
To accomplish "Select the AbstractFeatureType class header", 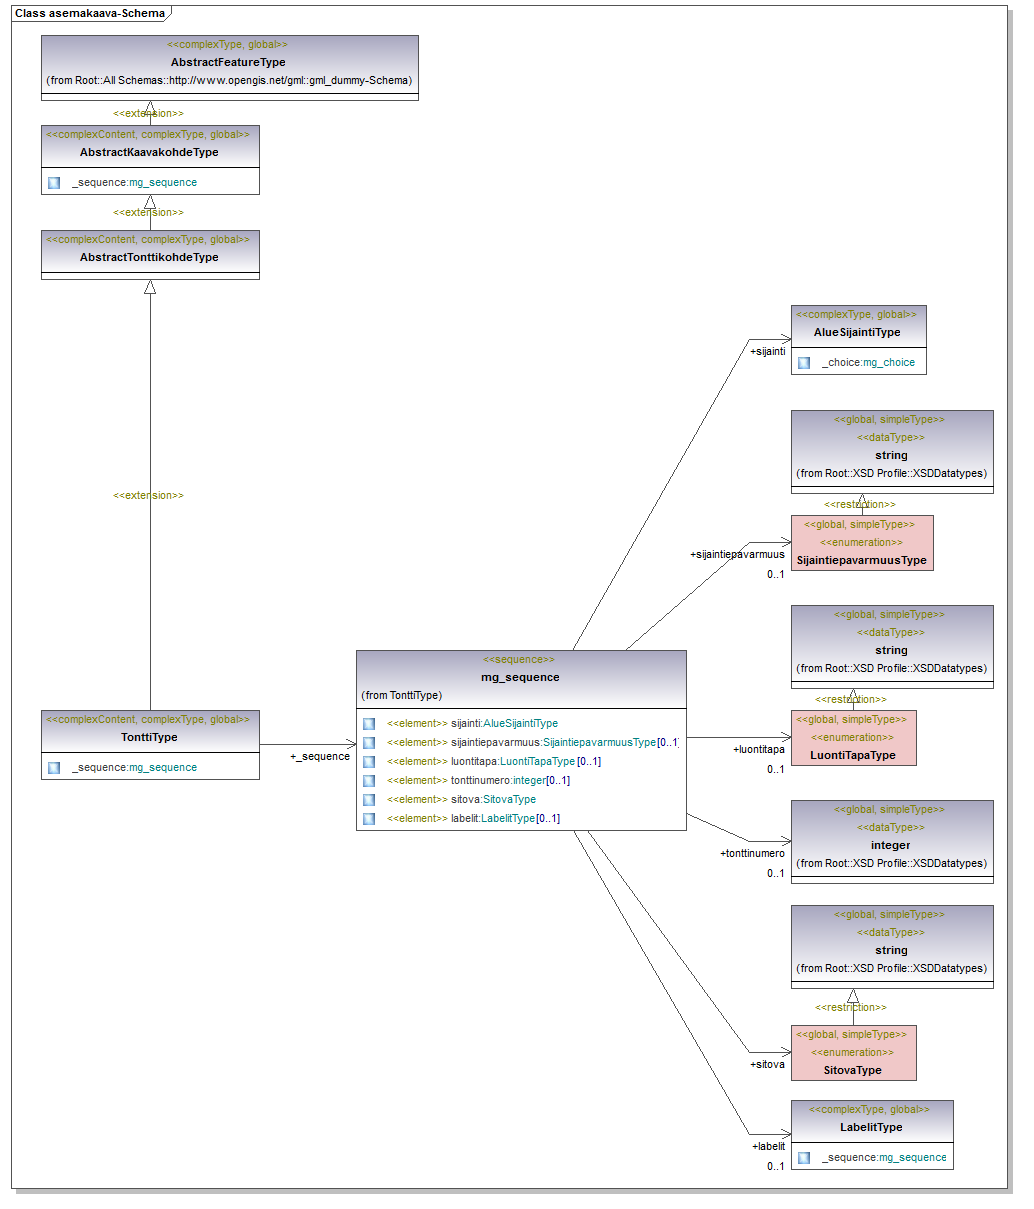I will (x=229, y=62).
